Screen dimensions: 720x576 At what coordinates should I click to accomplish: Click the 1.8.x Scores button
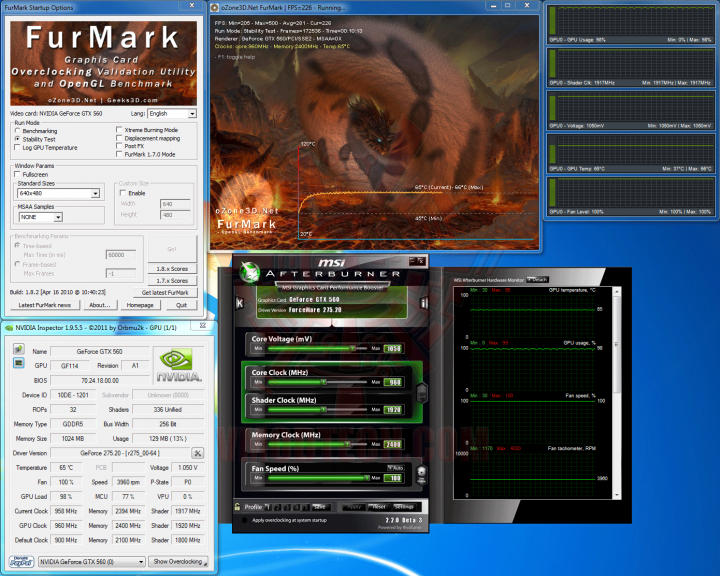point(172,269)
